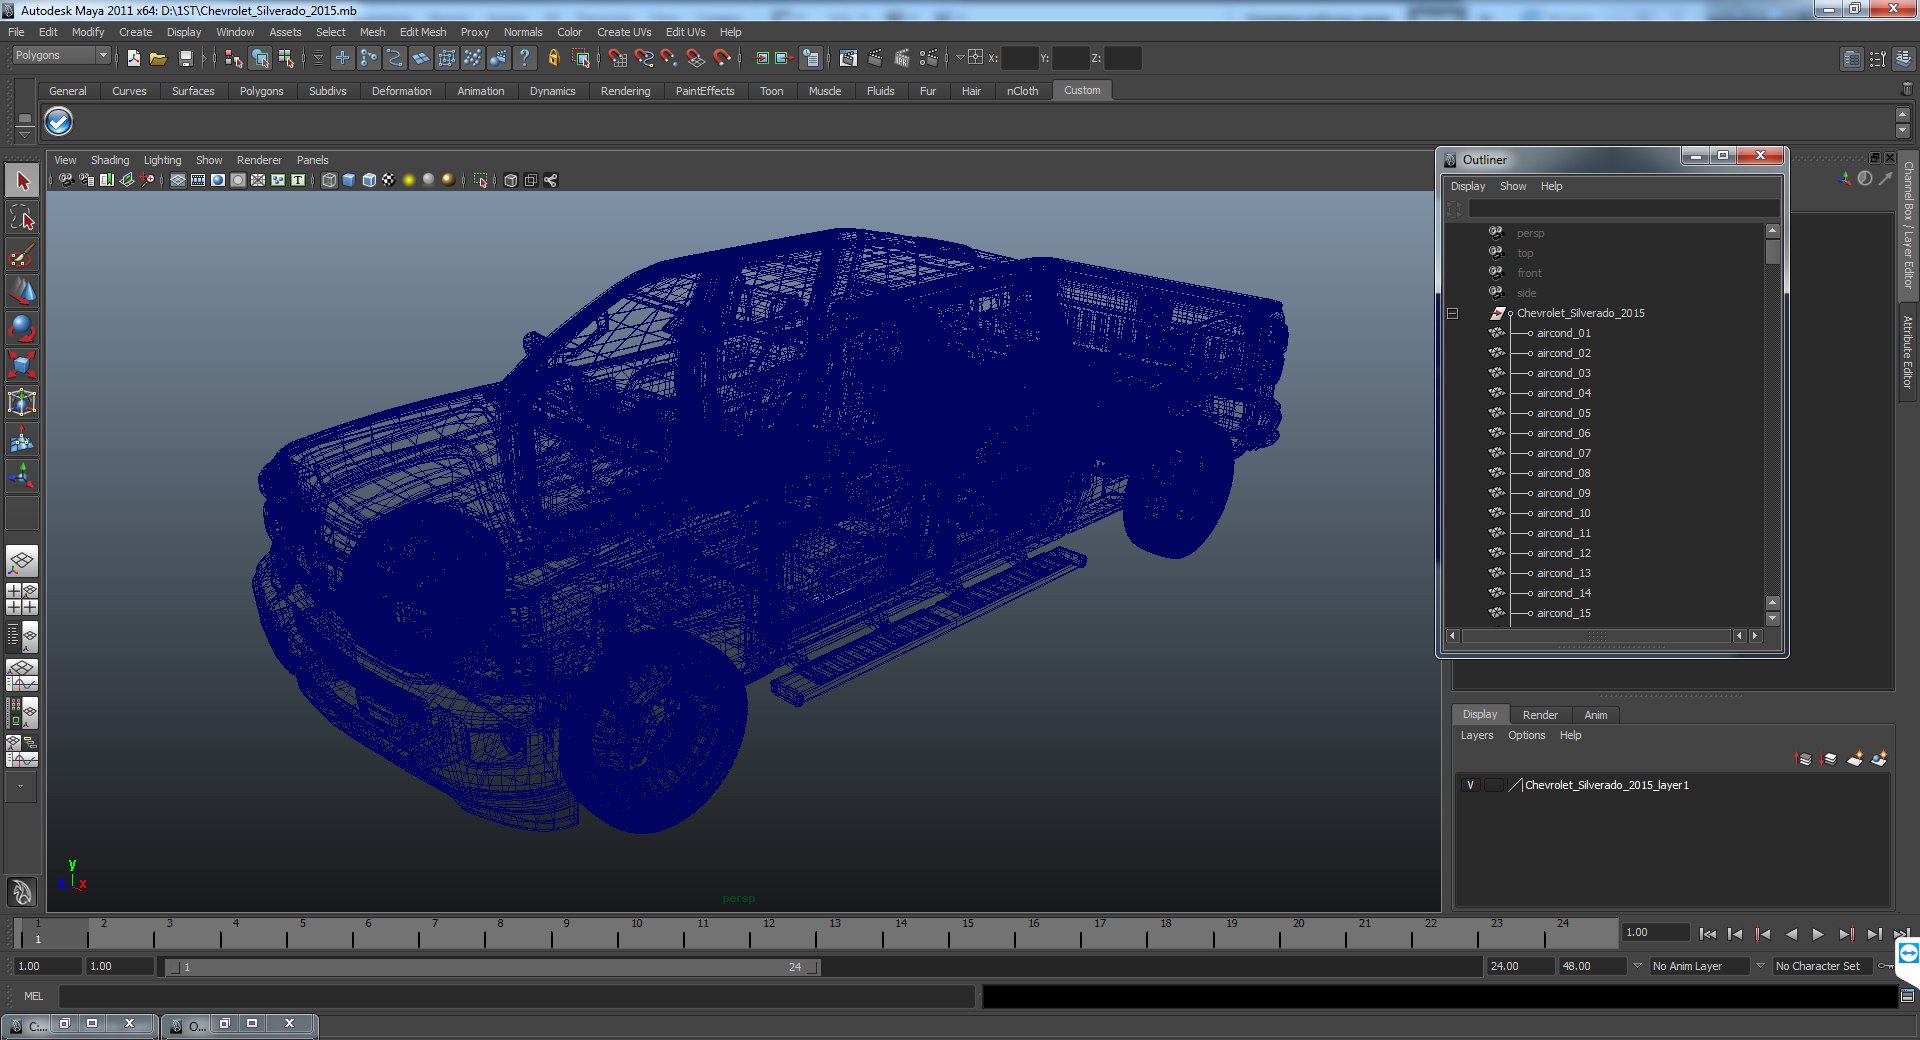1920x1040 pixels.
Task: Switch to Persp/Outliner layout
Action: [22, 637]
